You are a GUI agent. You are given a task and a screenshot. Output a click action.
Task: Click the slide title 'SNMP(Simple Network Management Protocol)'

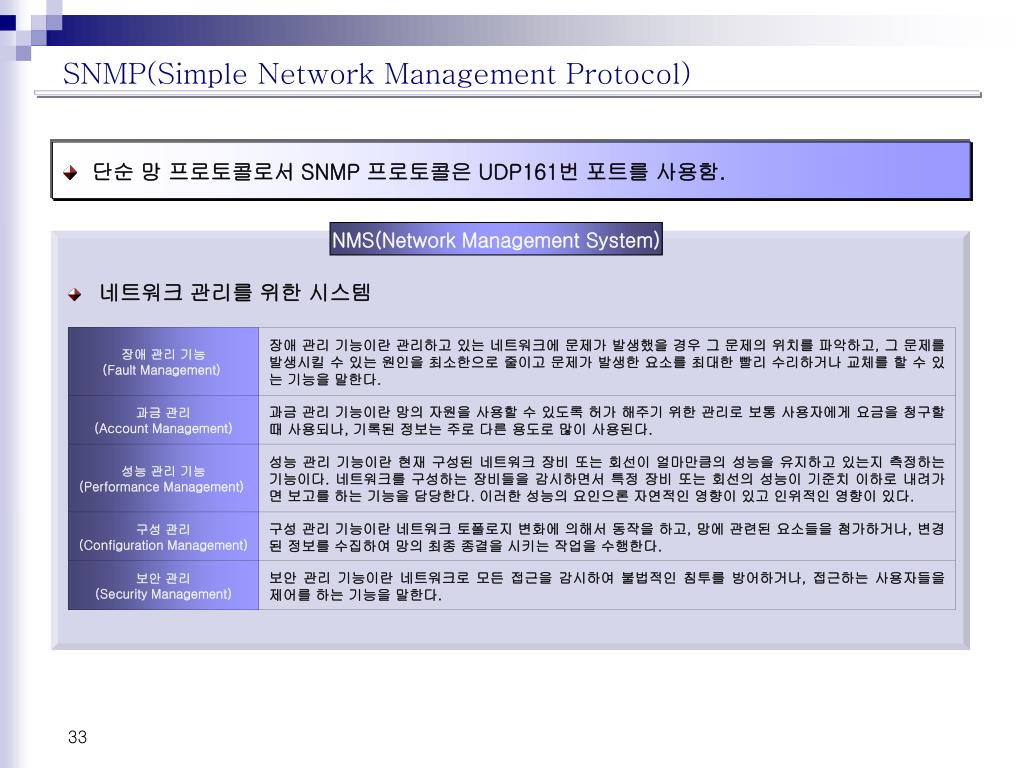point(376,74)
